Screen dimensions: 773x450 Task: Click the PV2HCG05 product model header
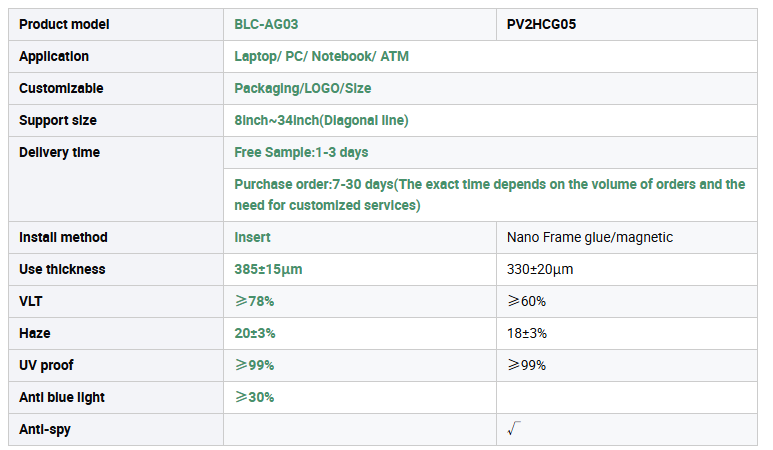point(541,24)
